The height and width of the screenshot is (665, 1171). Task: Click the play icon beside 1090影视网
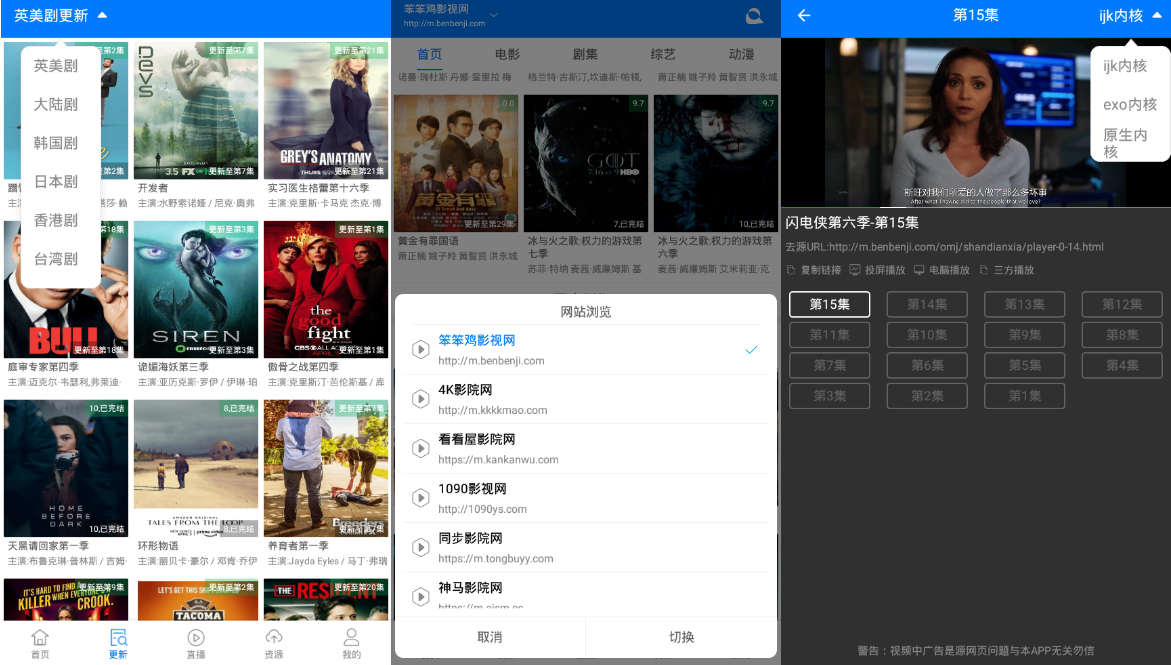420,498
